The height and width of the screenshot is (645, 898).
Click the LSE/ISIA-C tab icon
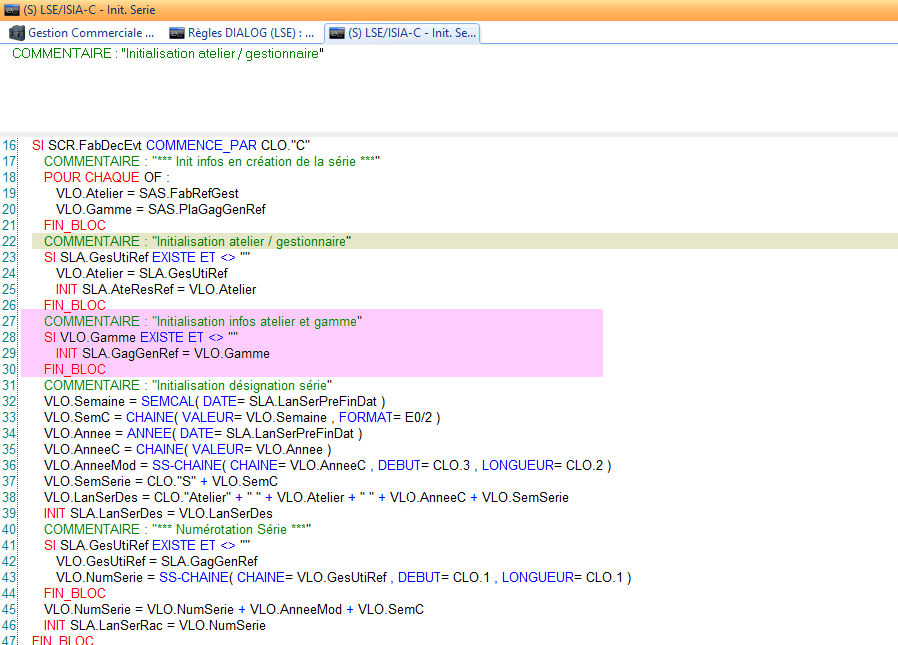pos(339,33)
